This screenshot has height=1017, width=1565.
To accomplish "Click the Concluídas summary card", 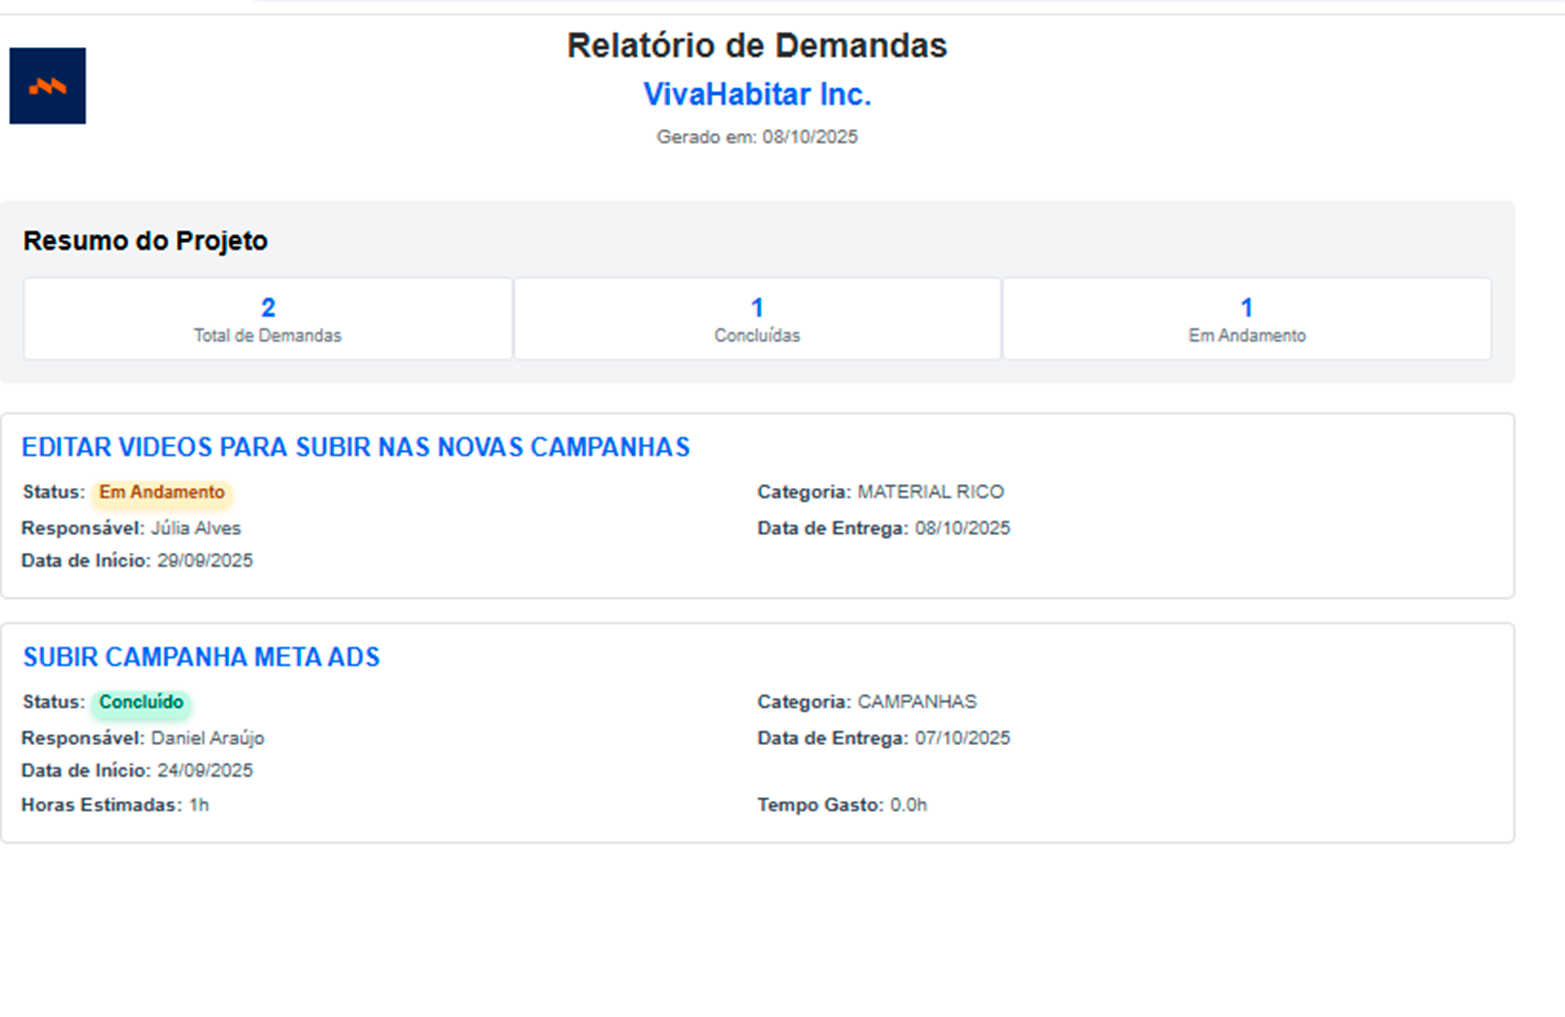I will click(x=757, y=319).
